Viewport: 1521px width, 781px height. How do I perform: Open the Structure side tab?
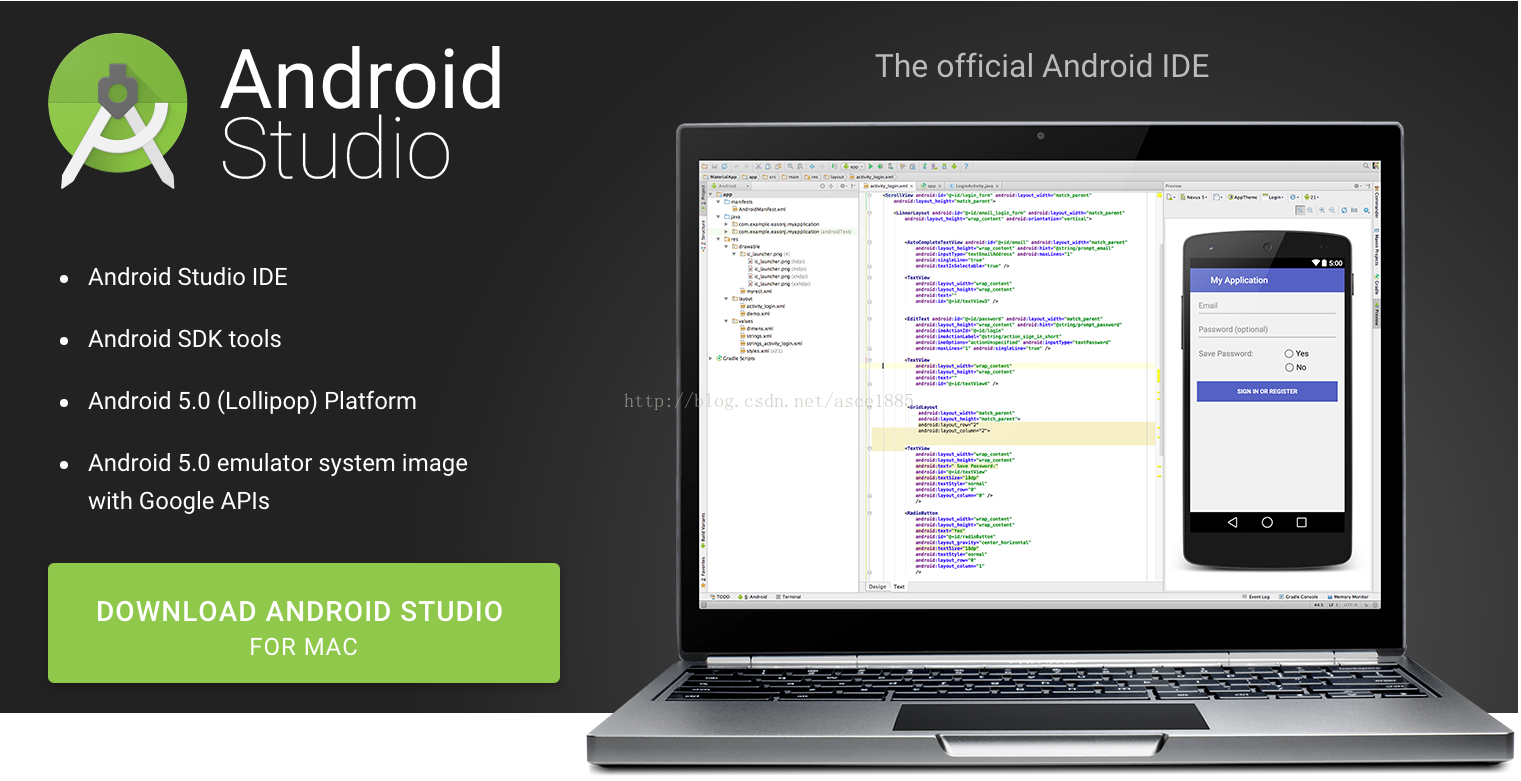click(703, 236)
